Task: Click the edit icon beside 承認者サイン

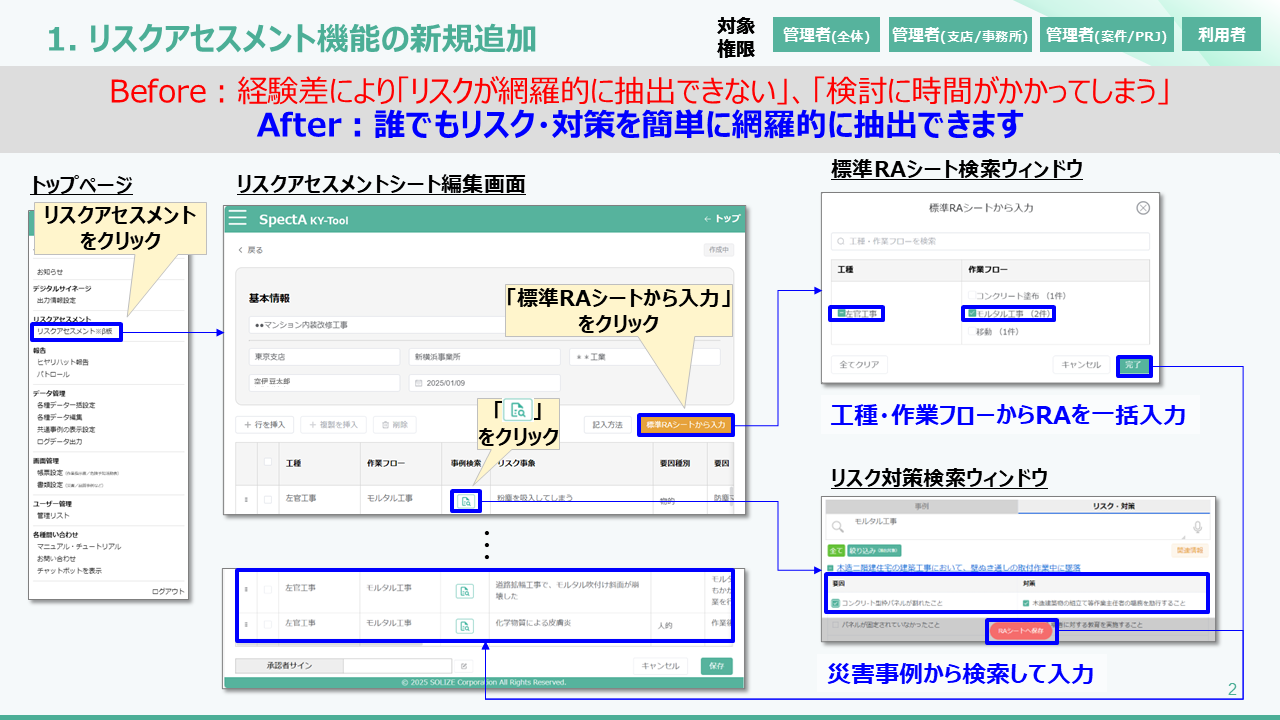Action: pos(464,666)
